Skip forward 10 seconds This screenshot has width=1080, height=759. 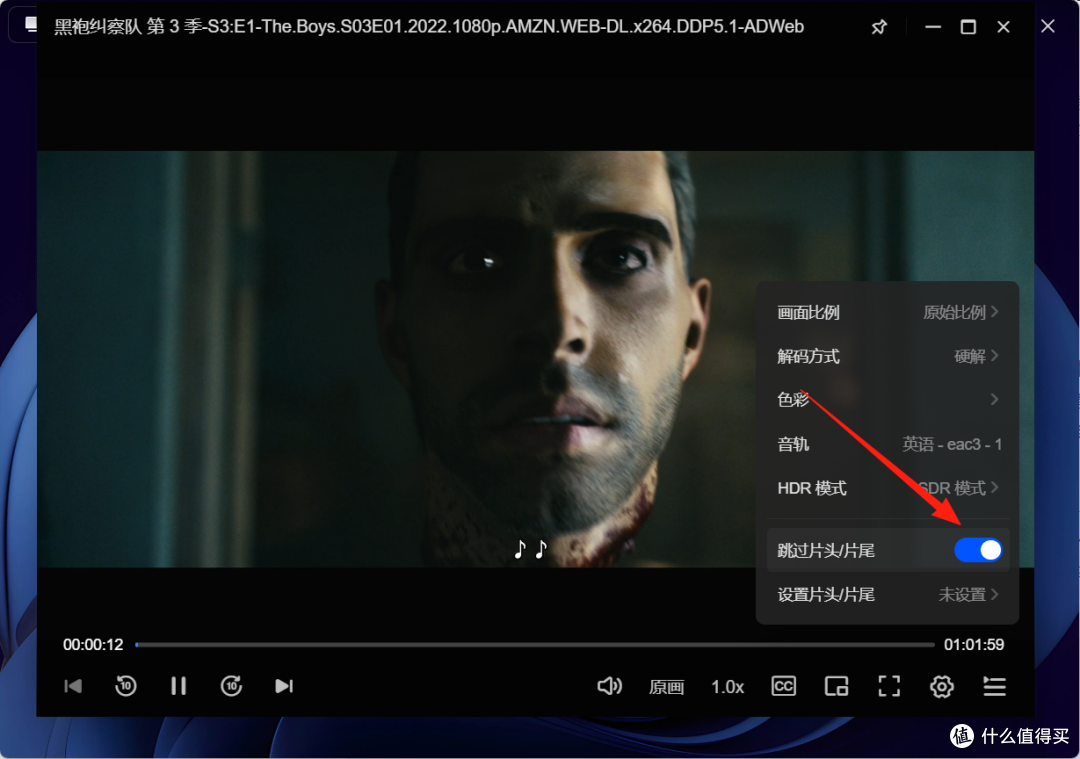231,686
